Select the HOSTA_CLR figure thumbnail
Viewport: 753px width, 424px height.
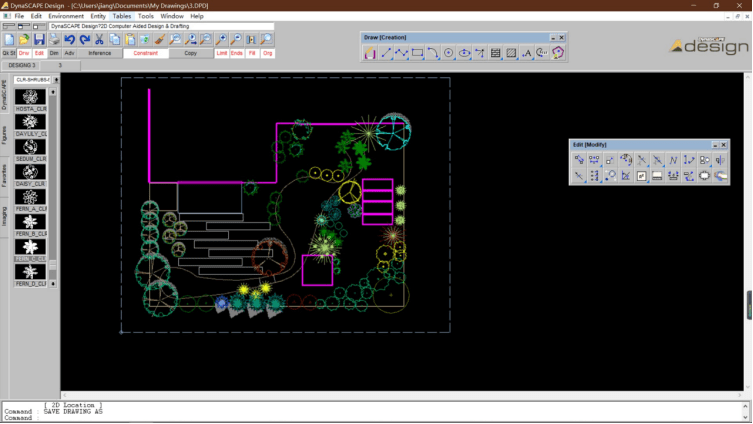coord(30,97)
